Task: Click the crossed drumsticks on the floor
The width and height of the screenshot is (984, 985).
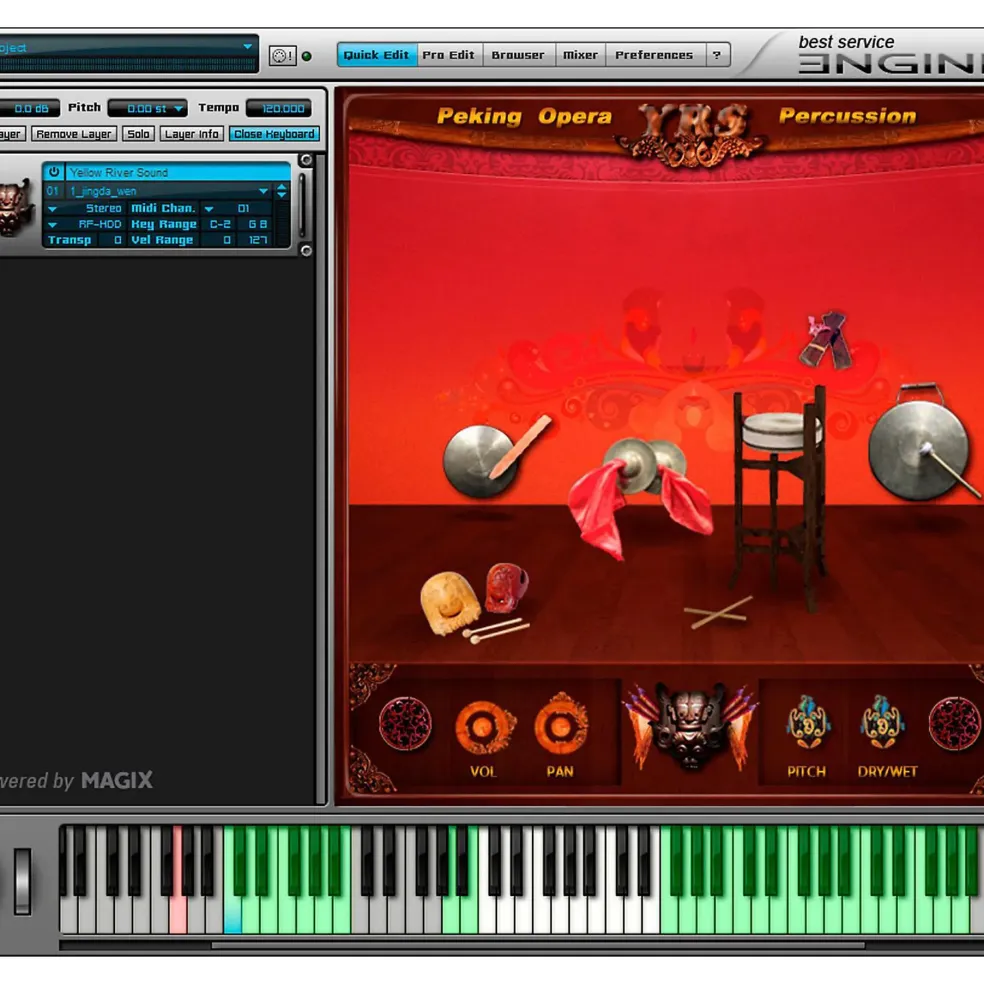Action: click(718, 612)
